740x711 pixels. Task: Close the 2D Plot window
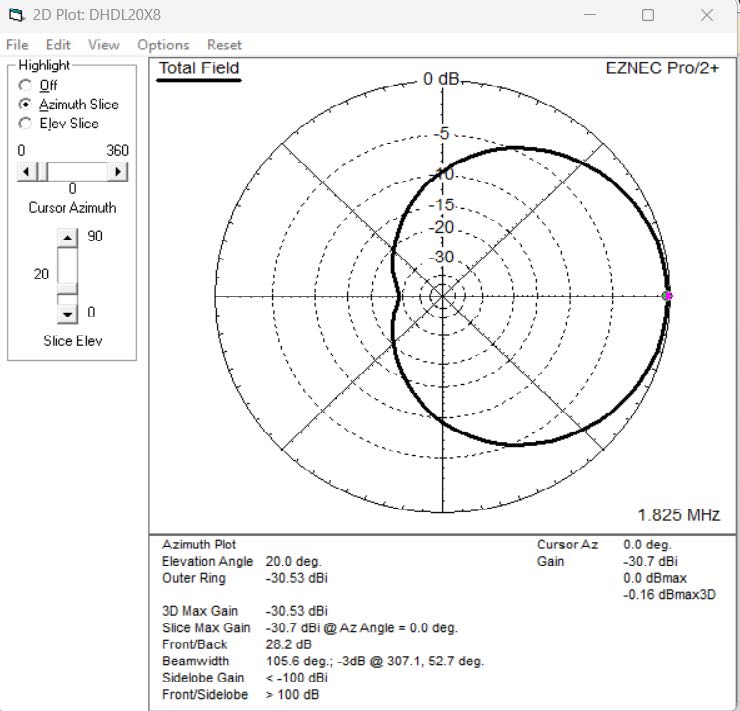(x=707, y=15)
